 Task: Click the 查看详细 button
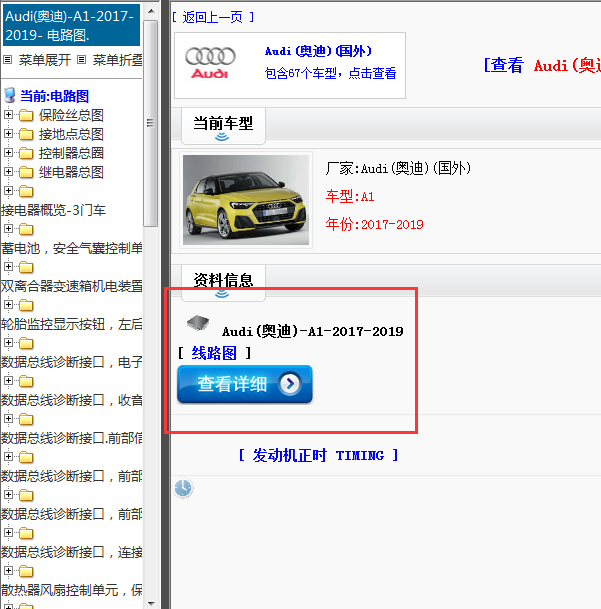pos(245,384)
